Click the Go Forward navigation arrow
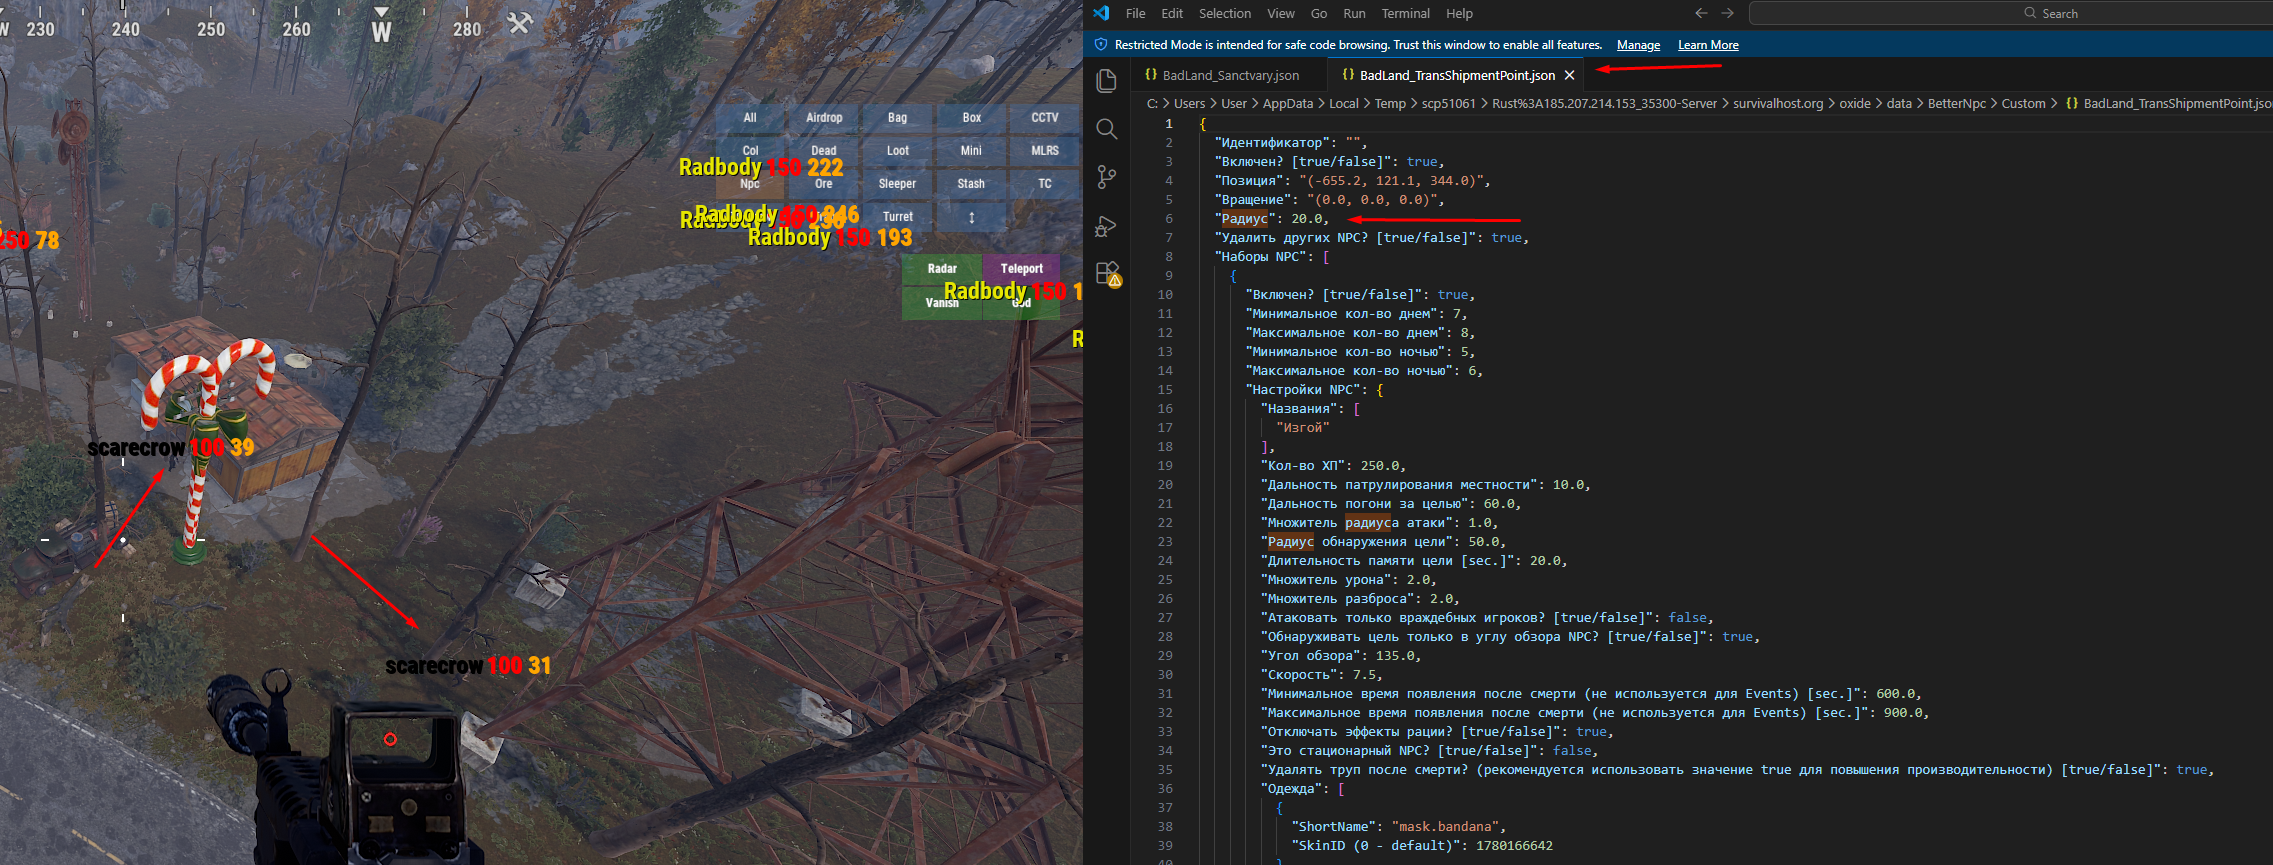Screen dimensions: 2273x865 [x=1728, y=13]
